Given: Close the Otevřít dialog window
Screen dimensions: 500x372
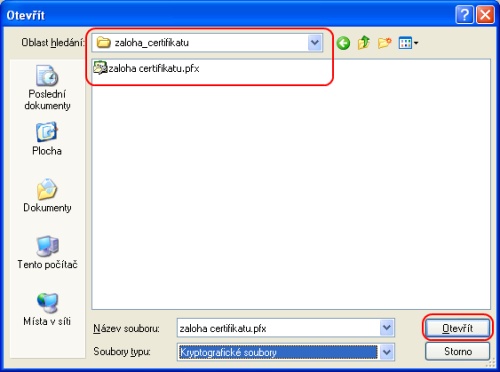Looking at the screenshot, I should [485, 15].
